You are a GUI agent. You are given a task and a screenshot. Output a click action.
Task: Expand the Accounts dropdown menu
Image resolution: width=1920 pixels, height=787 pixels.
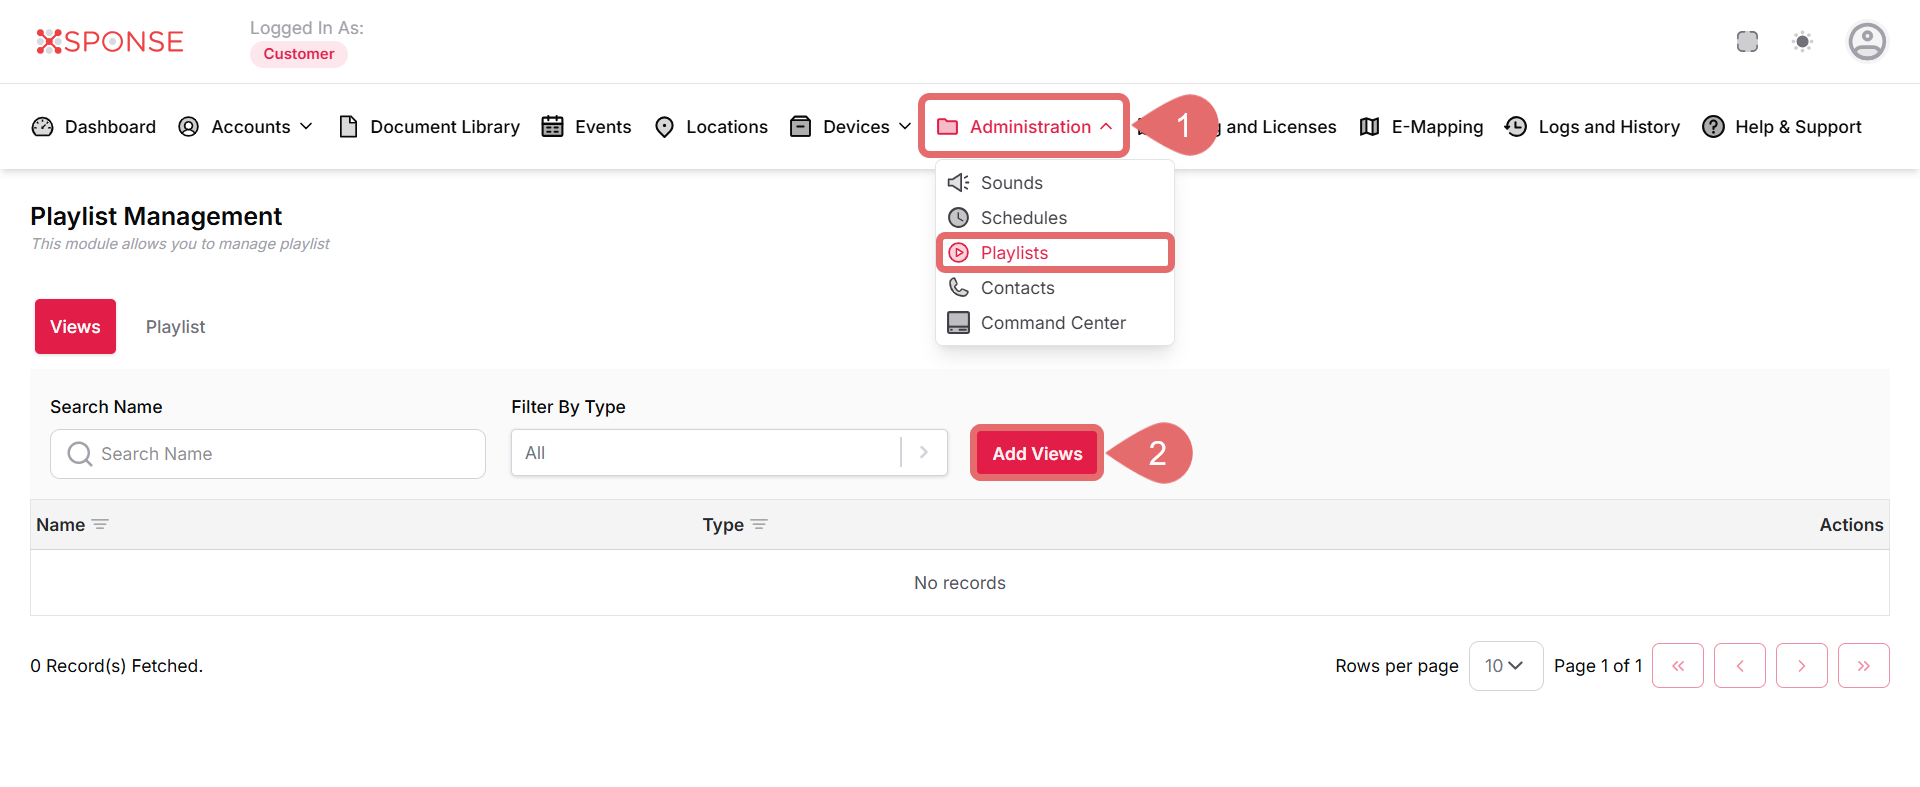pyautogui.click(x=246, y=127)
